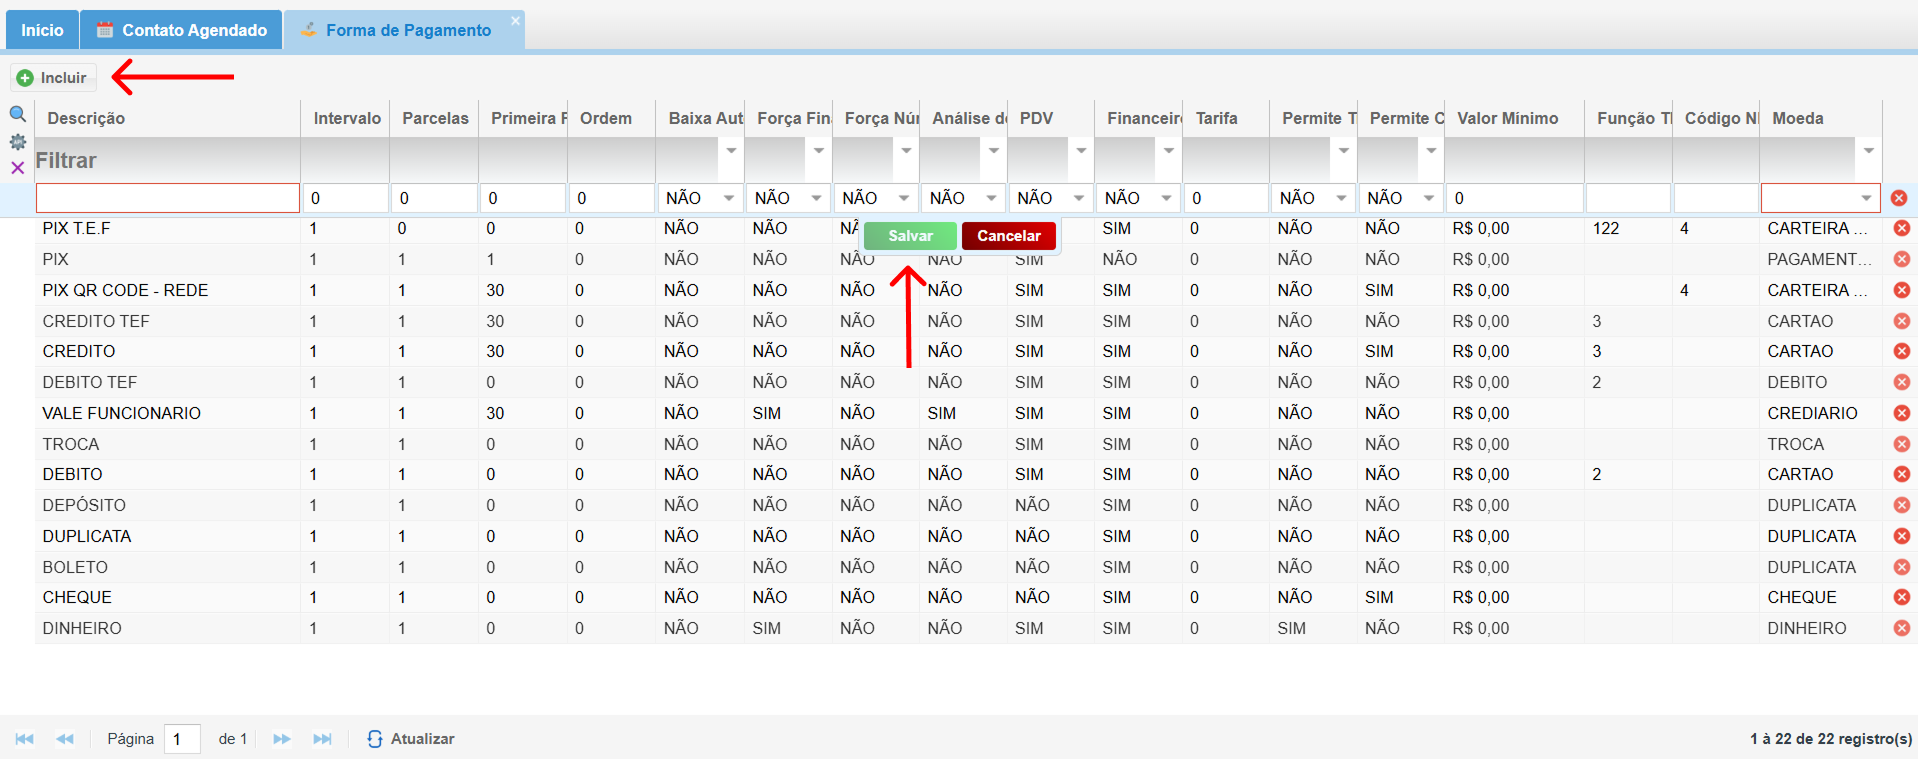Image resolution: width=1918 pixels, height=759 pixels.
Task: Expand the PDV filter dropdown arrow
Action: [x=1081, y=151]
